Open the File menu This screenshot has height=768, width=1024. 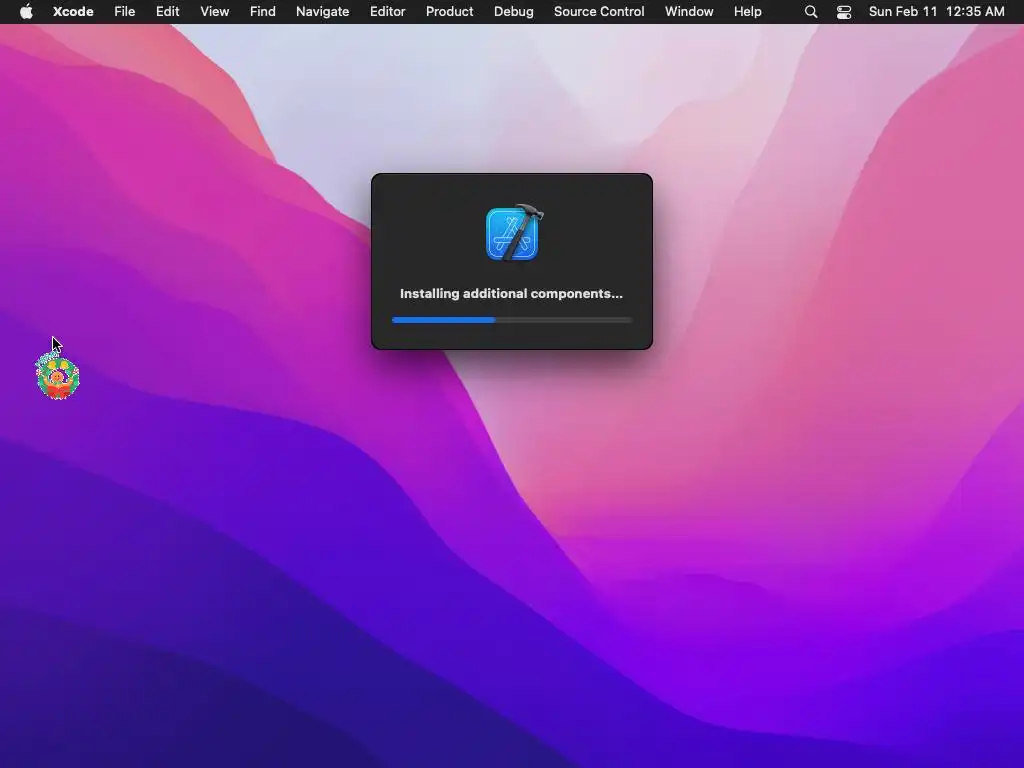(x=125, y=12)
